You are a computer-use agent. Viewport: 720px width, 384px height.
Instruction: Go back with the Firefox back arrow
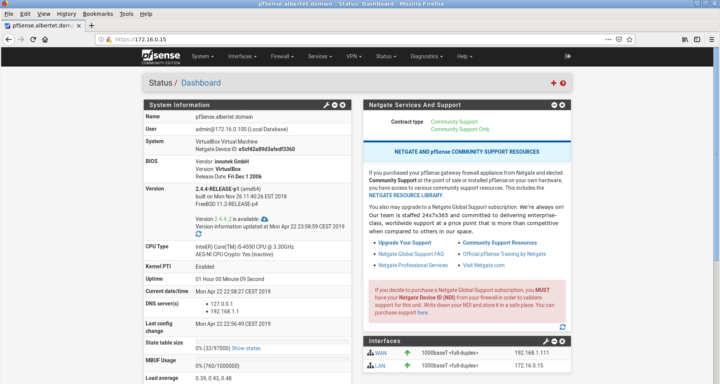click(8, 40)
